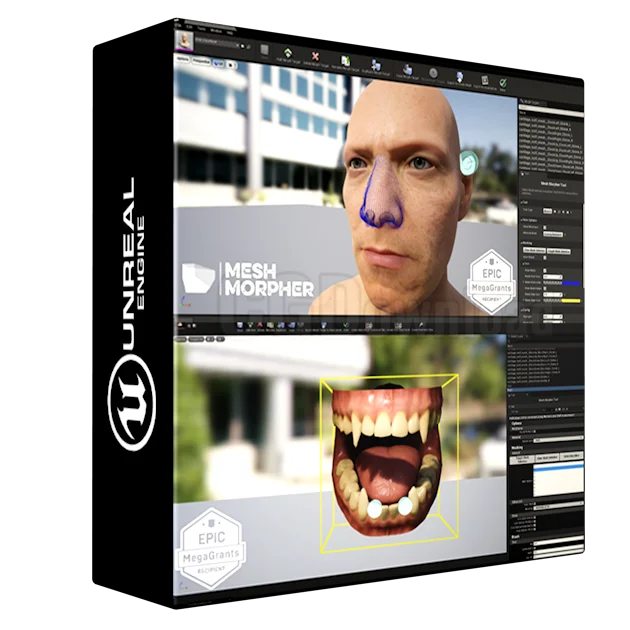Click the search field above the morph target list

550,109
